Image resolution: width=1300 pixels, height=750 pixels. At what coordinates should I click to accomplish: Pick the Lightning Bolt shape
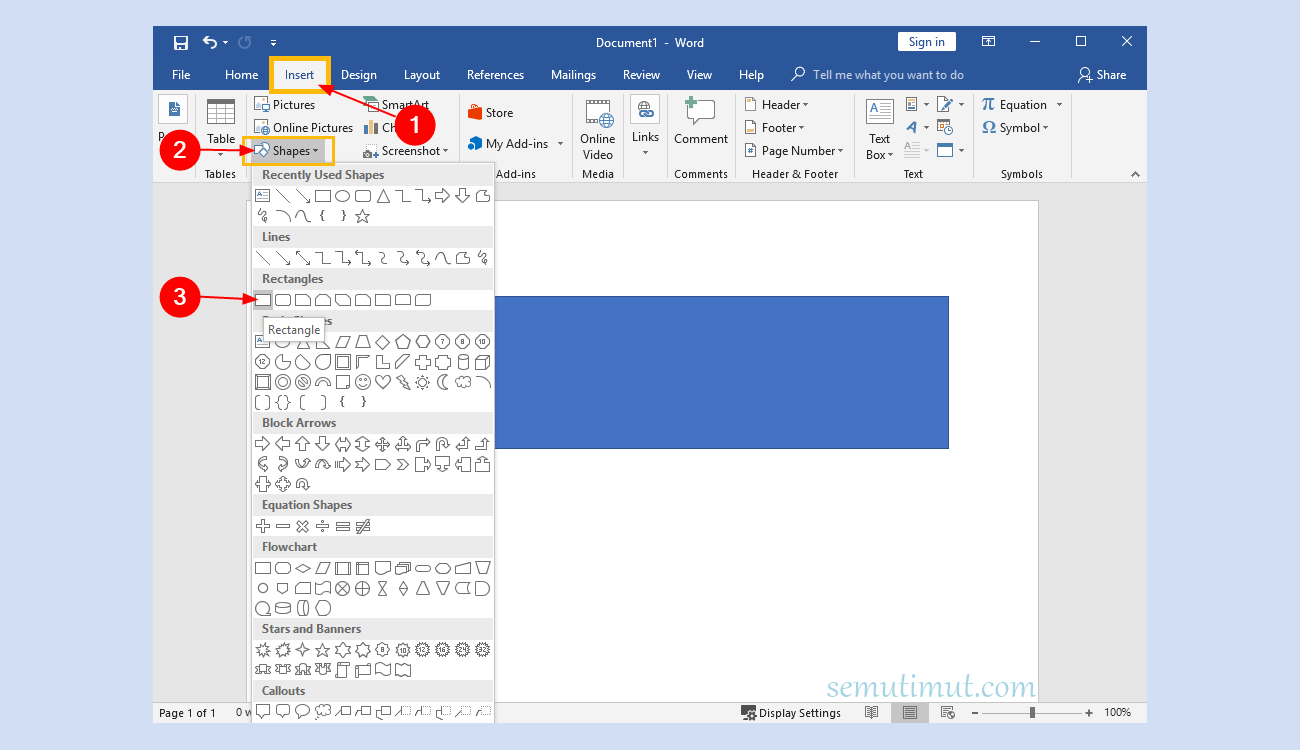pyautogui.click(x=403, y=382)
